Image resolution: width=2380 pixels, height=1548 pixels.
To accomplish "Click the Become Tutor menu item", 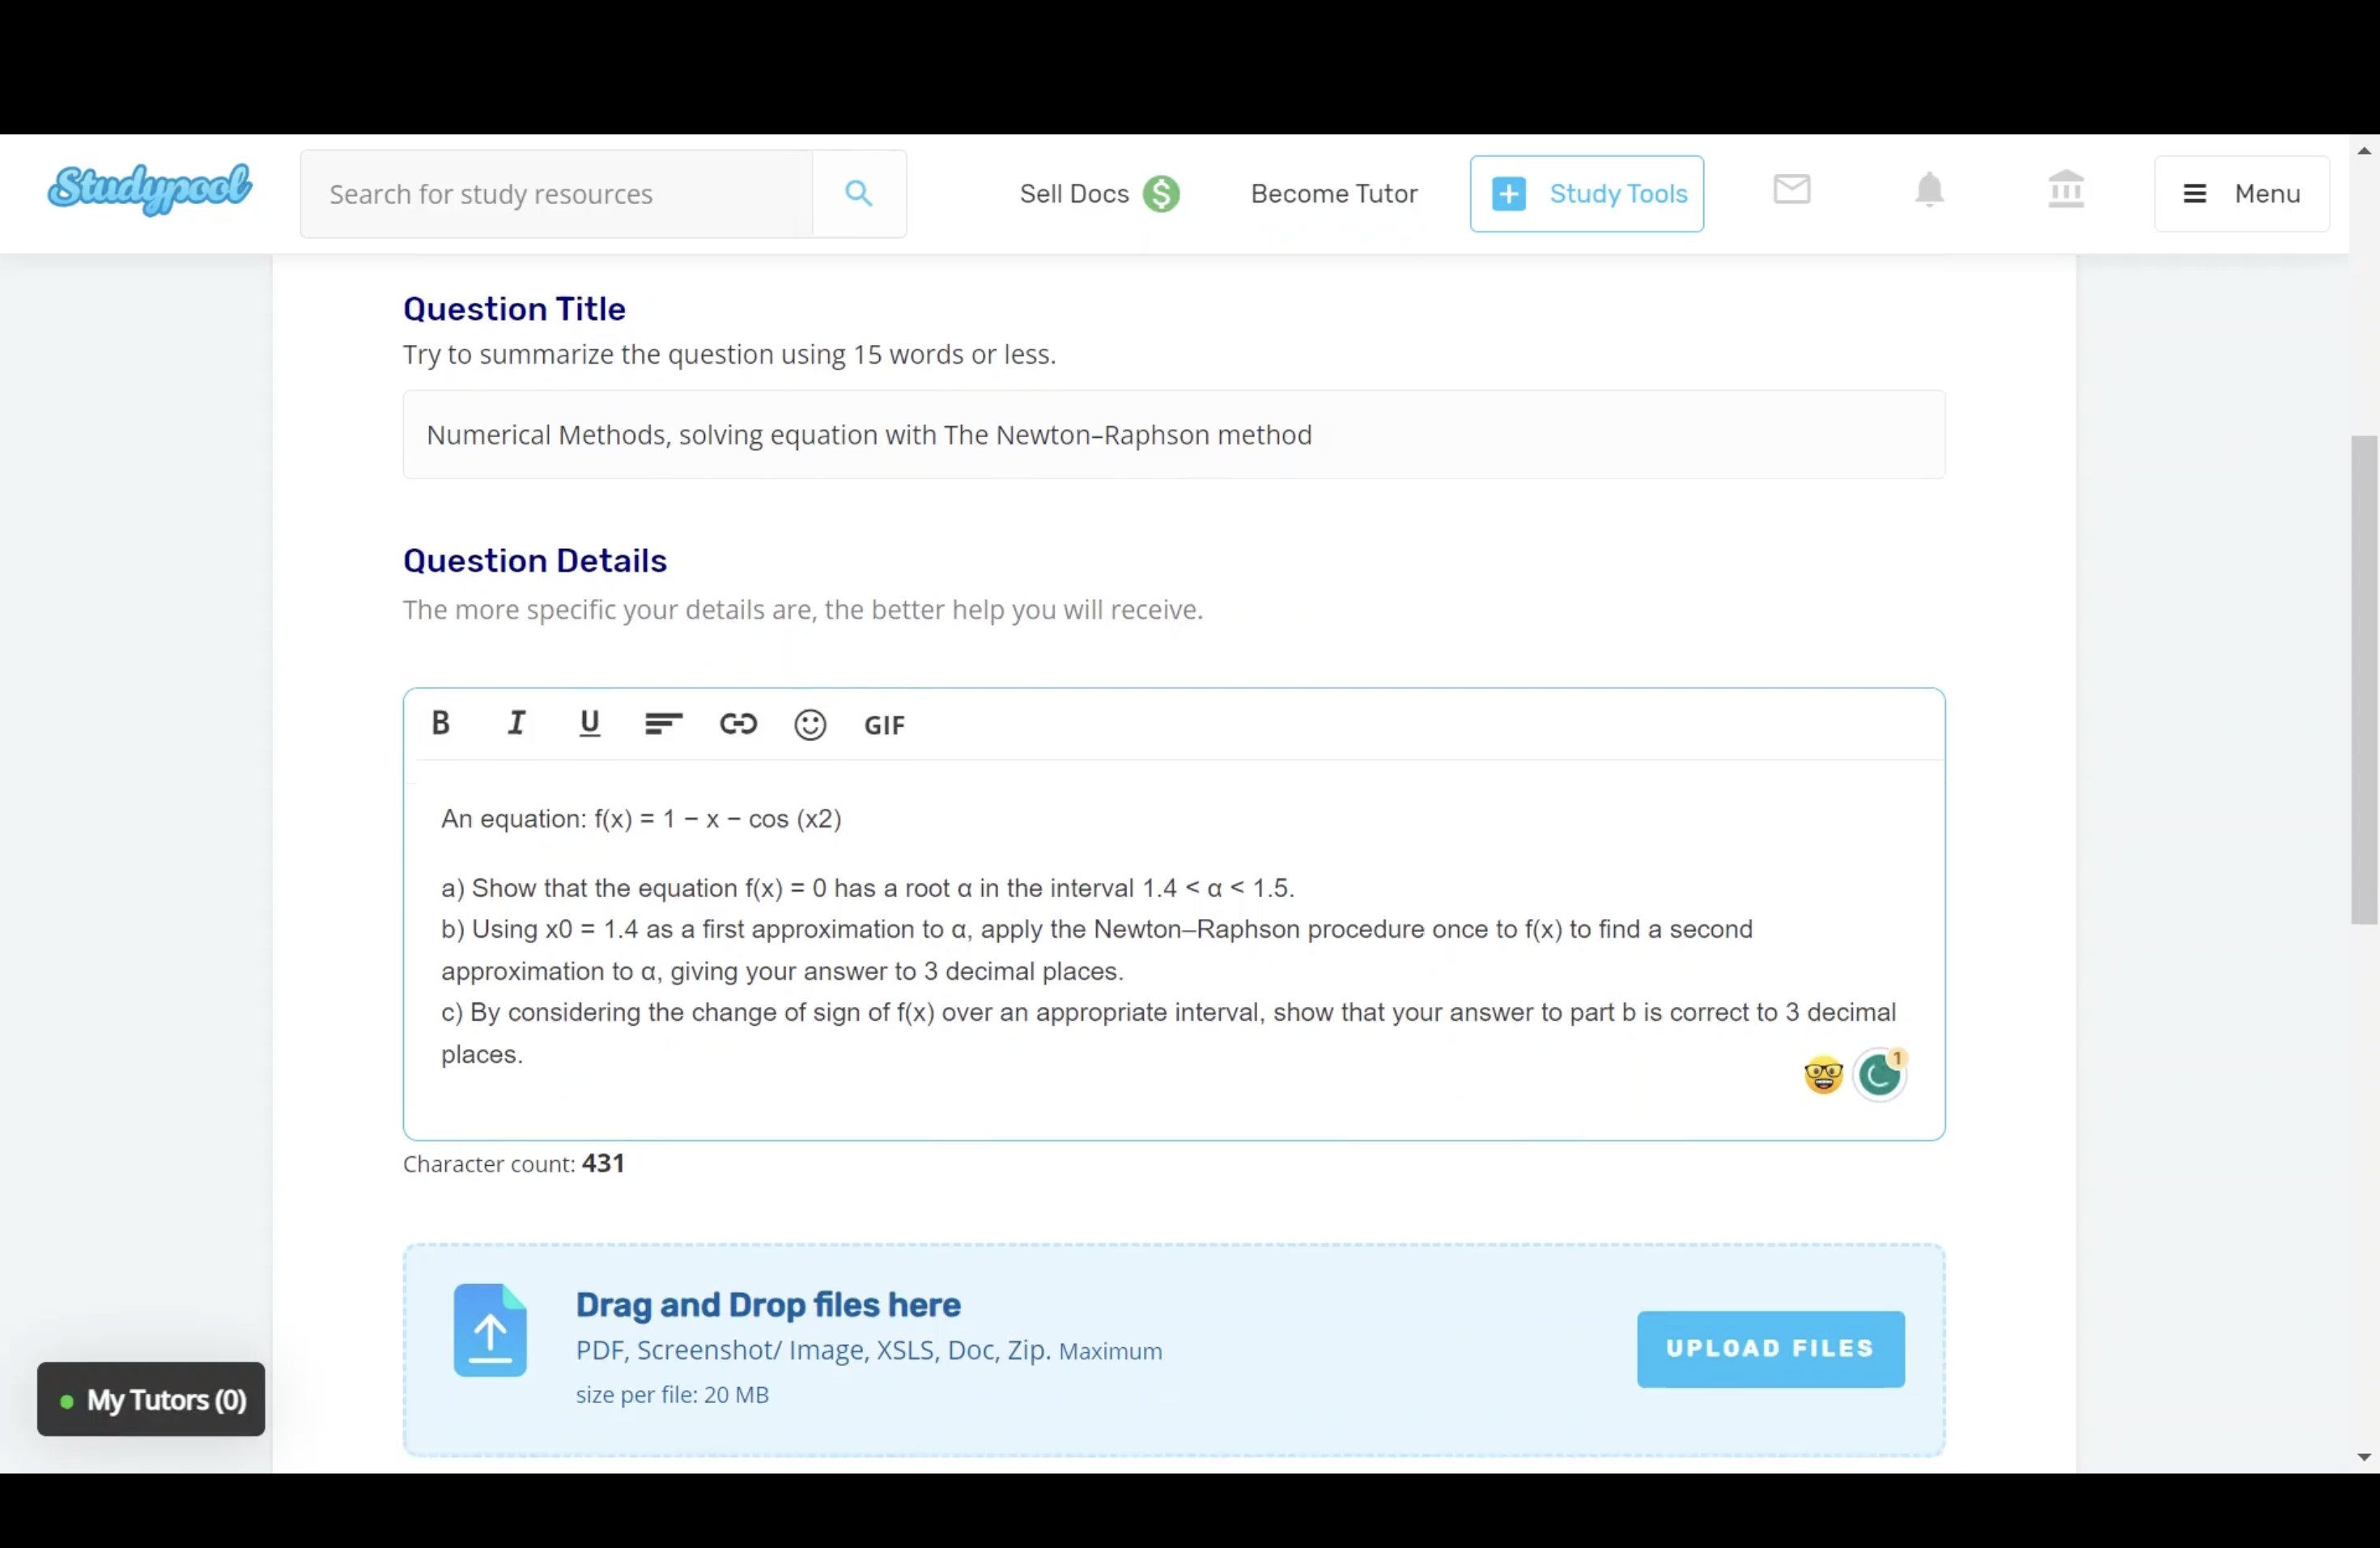I will (x=1334, y=193).
